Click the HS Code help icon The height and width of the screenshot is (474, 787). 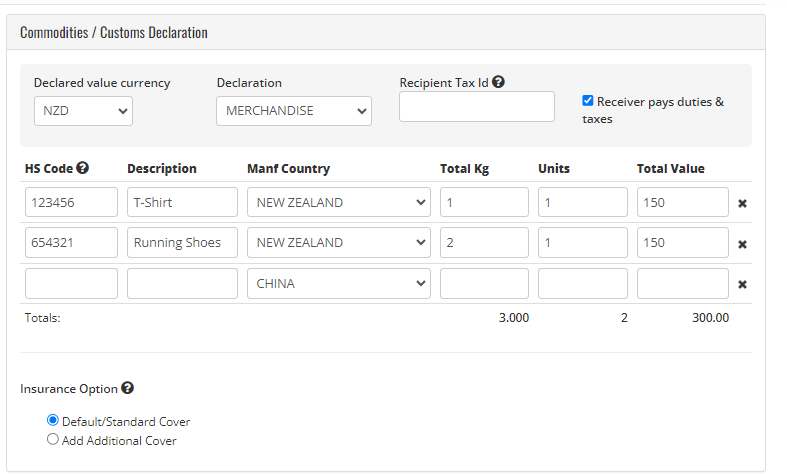(82, 168)
